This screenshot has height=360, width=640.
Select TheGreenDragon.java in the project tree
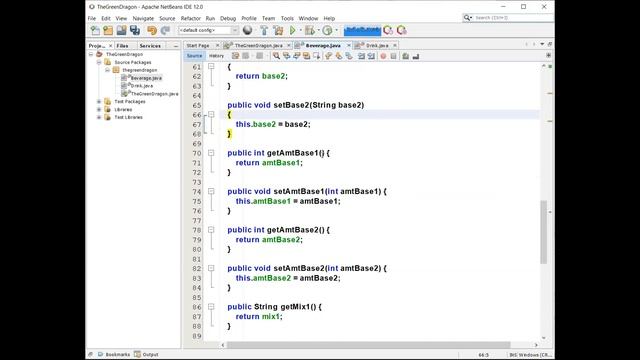pos(154,93)
